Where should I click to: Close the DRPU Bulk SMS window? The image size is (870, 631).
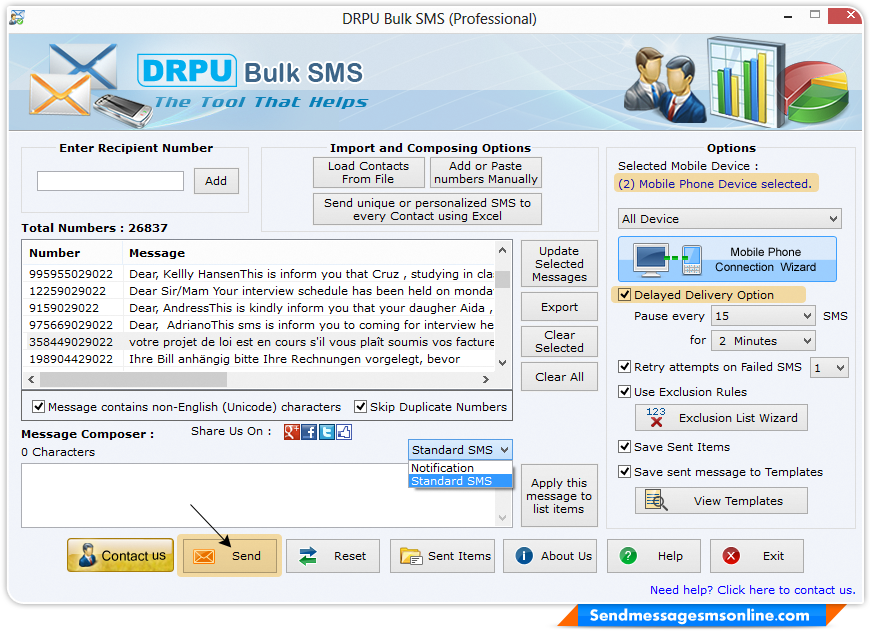point(846,16)
